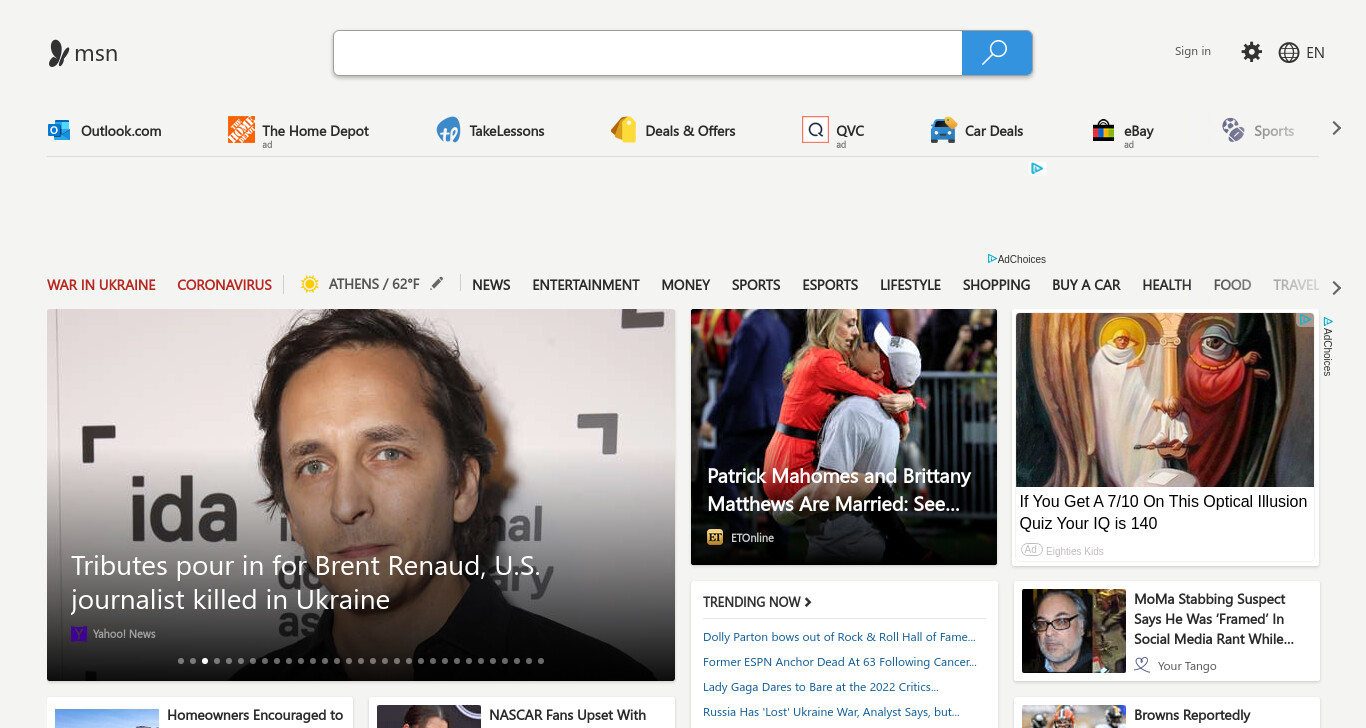1366x728 pixels.
Task: Open the War in Ukraine tab
Action: pyautogui.click(x=101, y=285)
